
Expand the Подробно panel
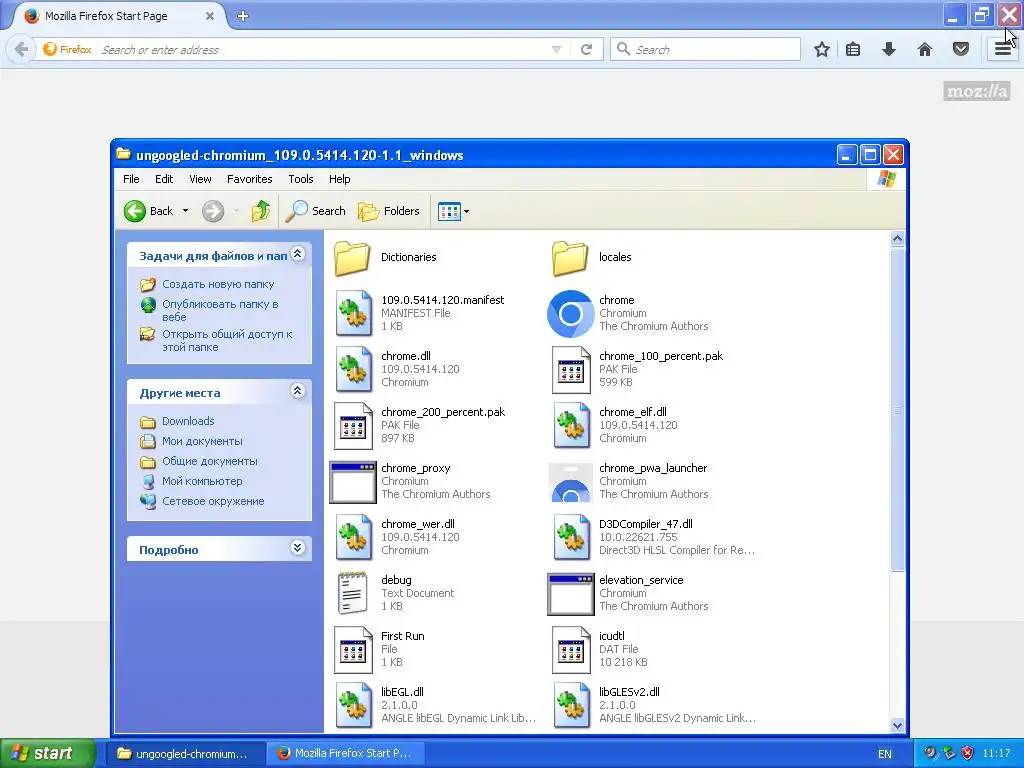298,548
